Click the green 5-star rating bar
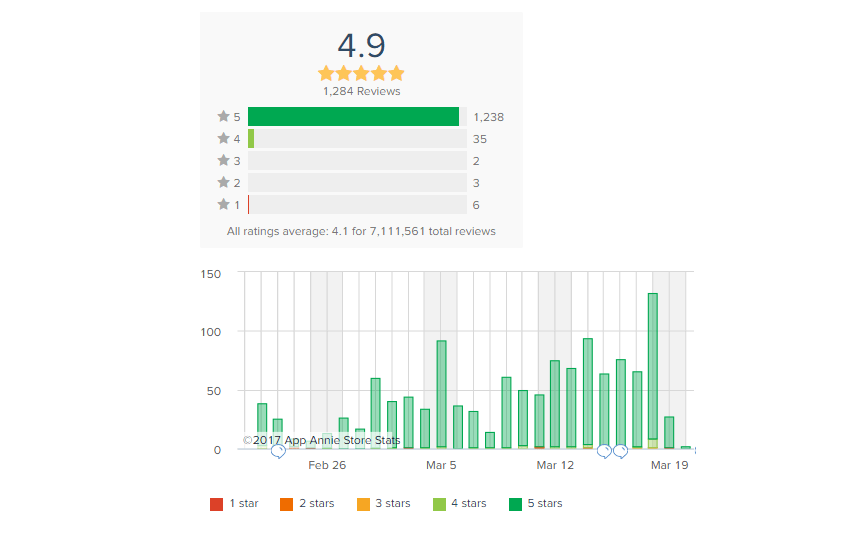858x536 pixels. click(x=353, y=116)
